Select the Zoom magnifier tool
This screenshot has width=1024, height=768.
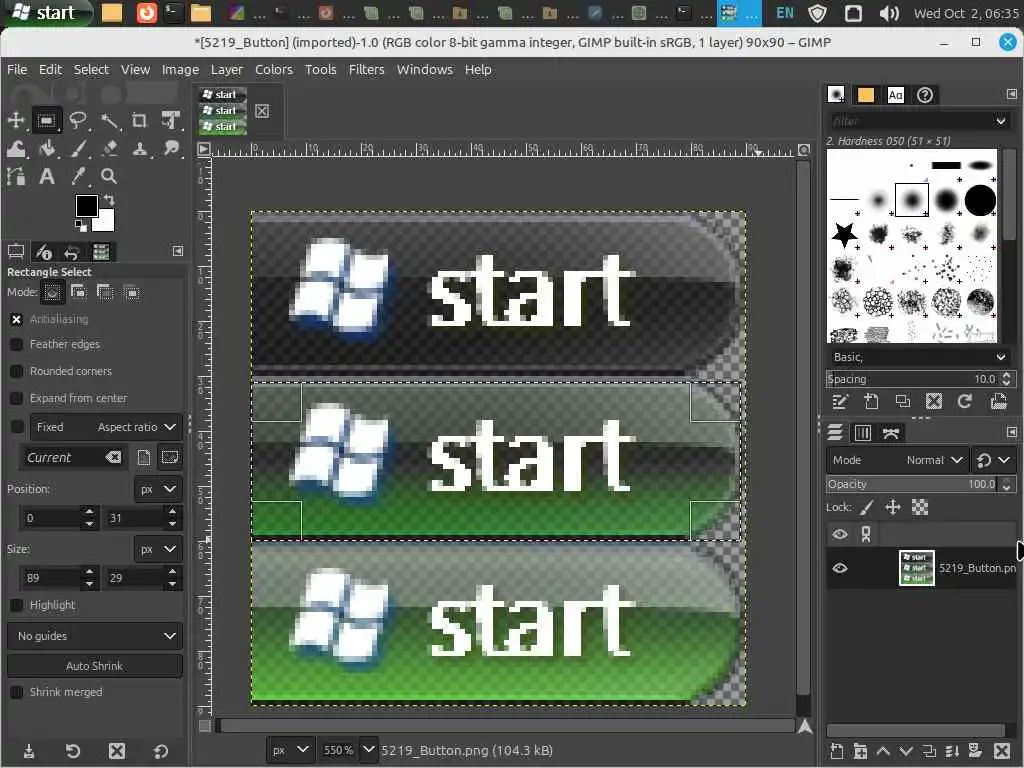point(109,176)
